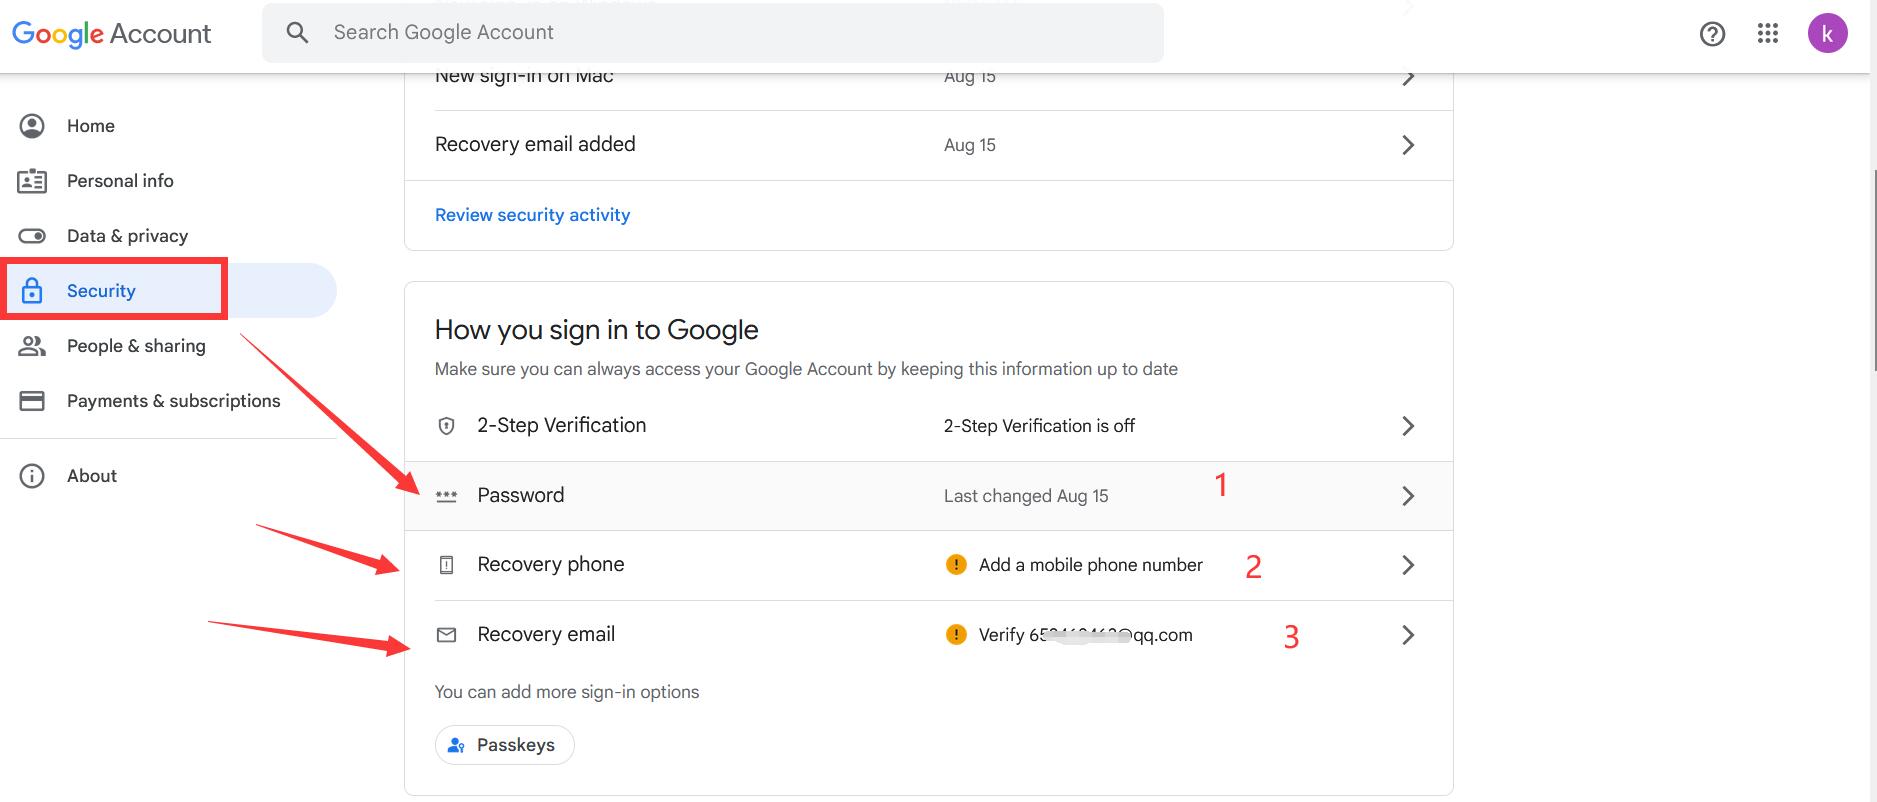1877x802 pixels.
Task: Open the purple 'k' account avatar
Action: click(x=1827, y=34)
